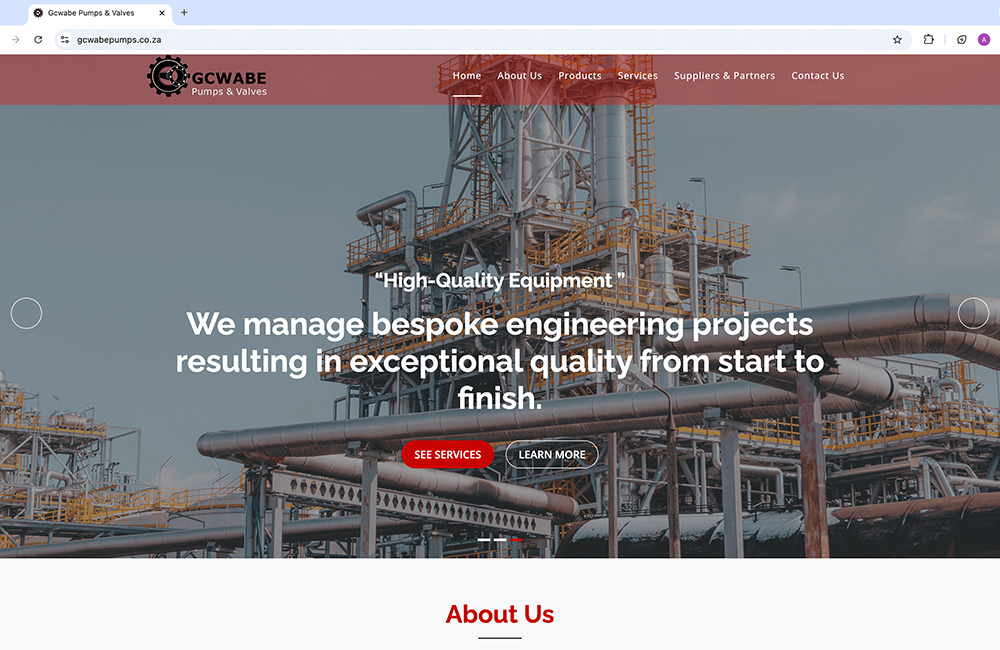The width and height of the screenshot is (1000, 650).
Task: Open Suppliers & Partners page
Action: pos(724,75)
